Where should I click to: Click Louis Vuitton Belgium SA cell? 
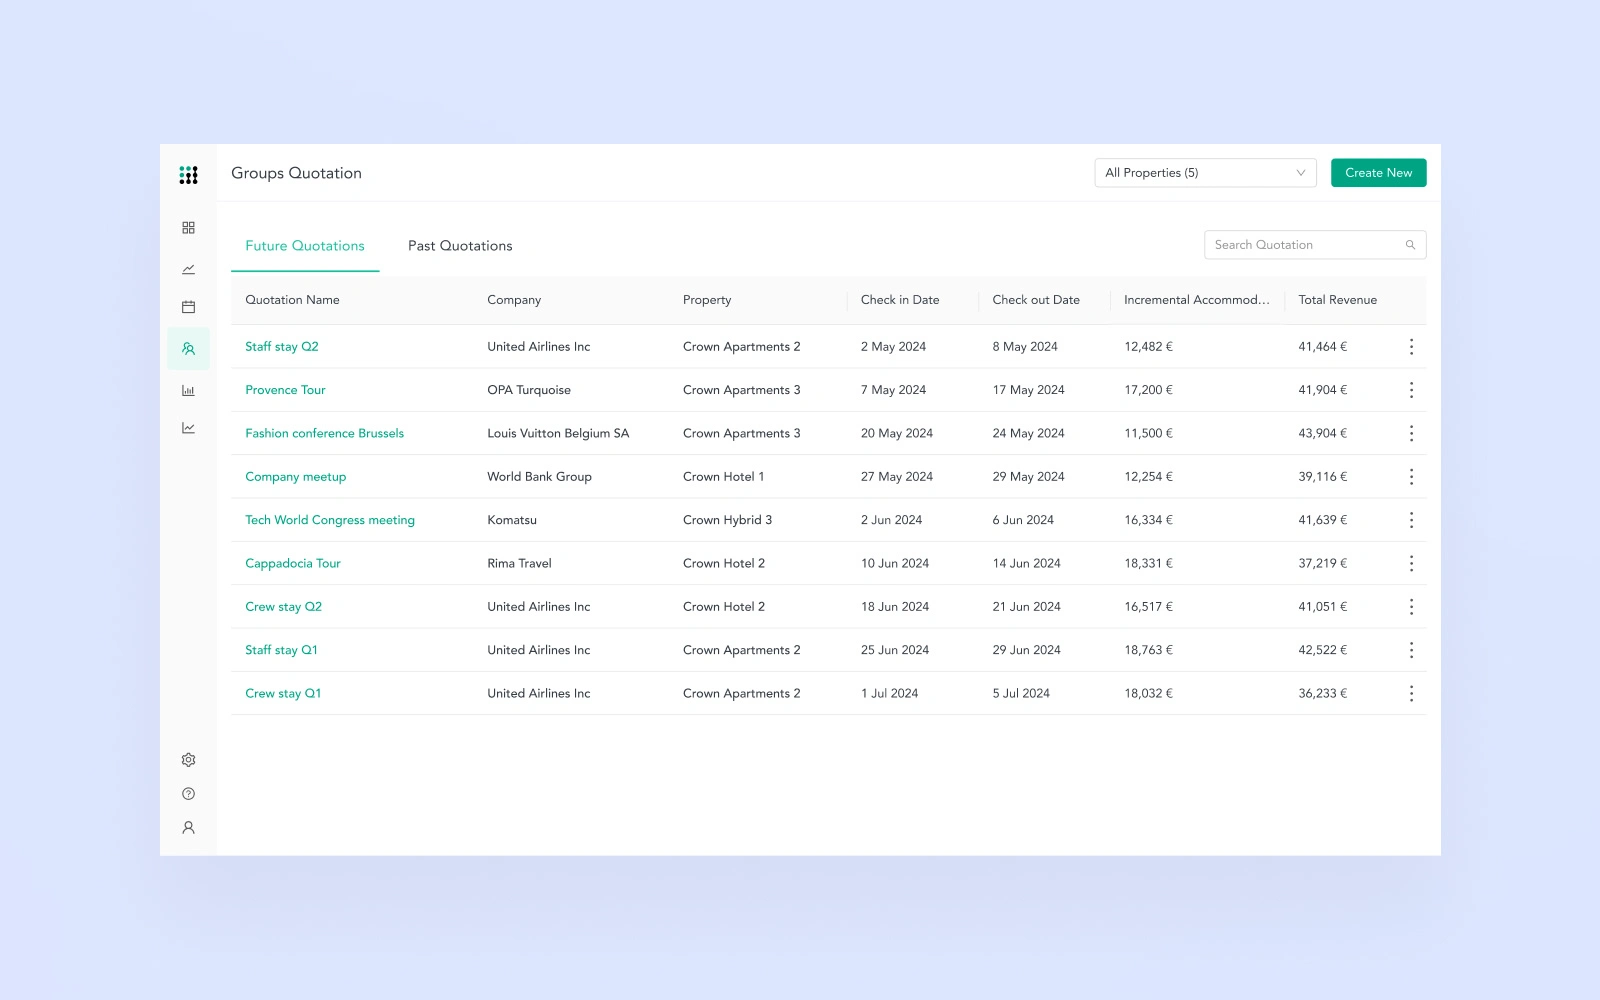pyautogui.click(x=558, y=433)
